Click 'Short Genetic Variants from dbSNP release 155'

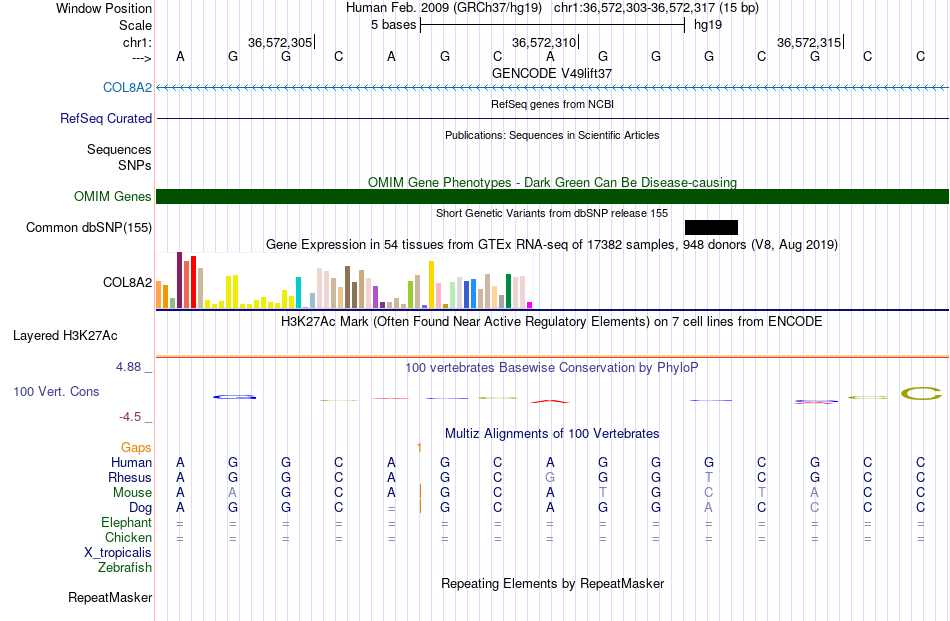[552, 213]
